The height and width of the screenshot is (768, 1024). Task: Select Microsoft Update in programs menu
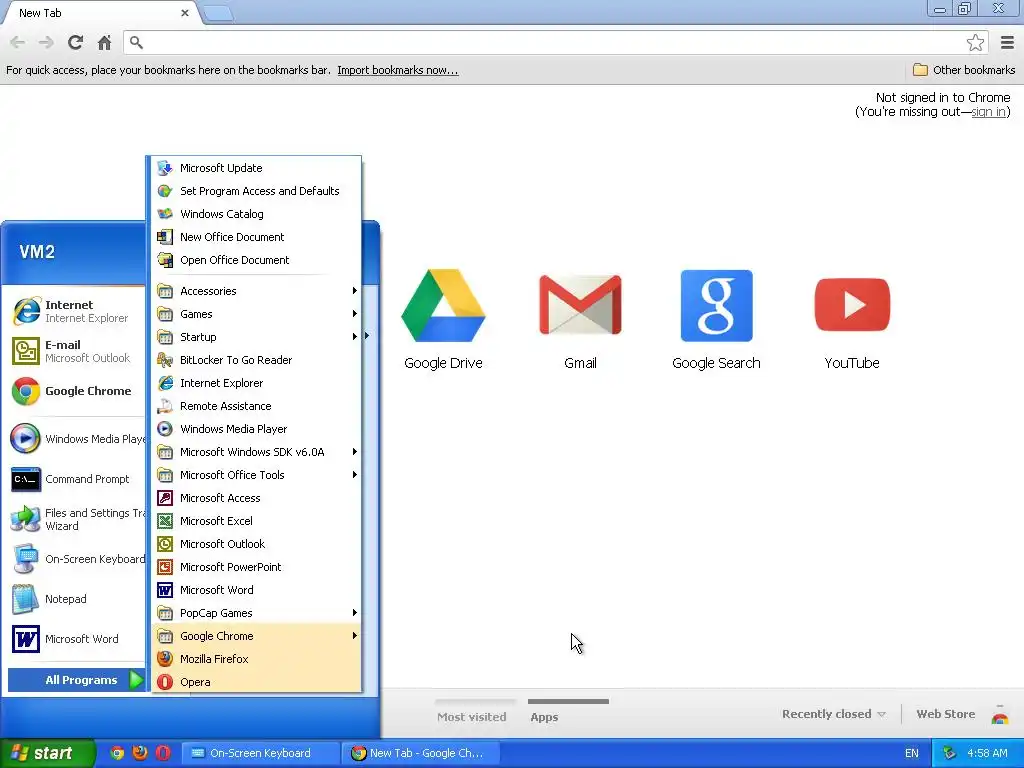click(257, 168)
